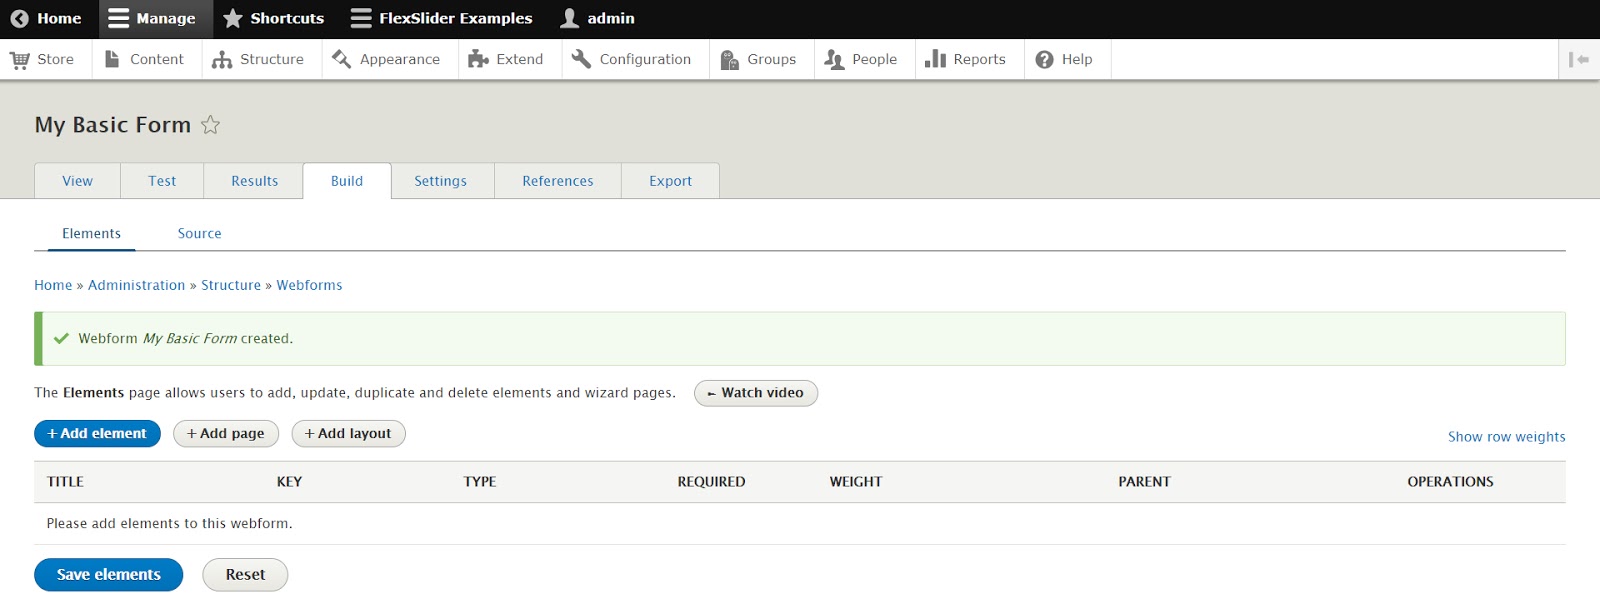
Task: Switch to the Source sub-tab
Action: coord(199,234)
